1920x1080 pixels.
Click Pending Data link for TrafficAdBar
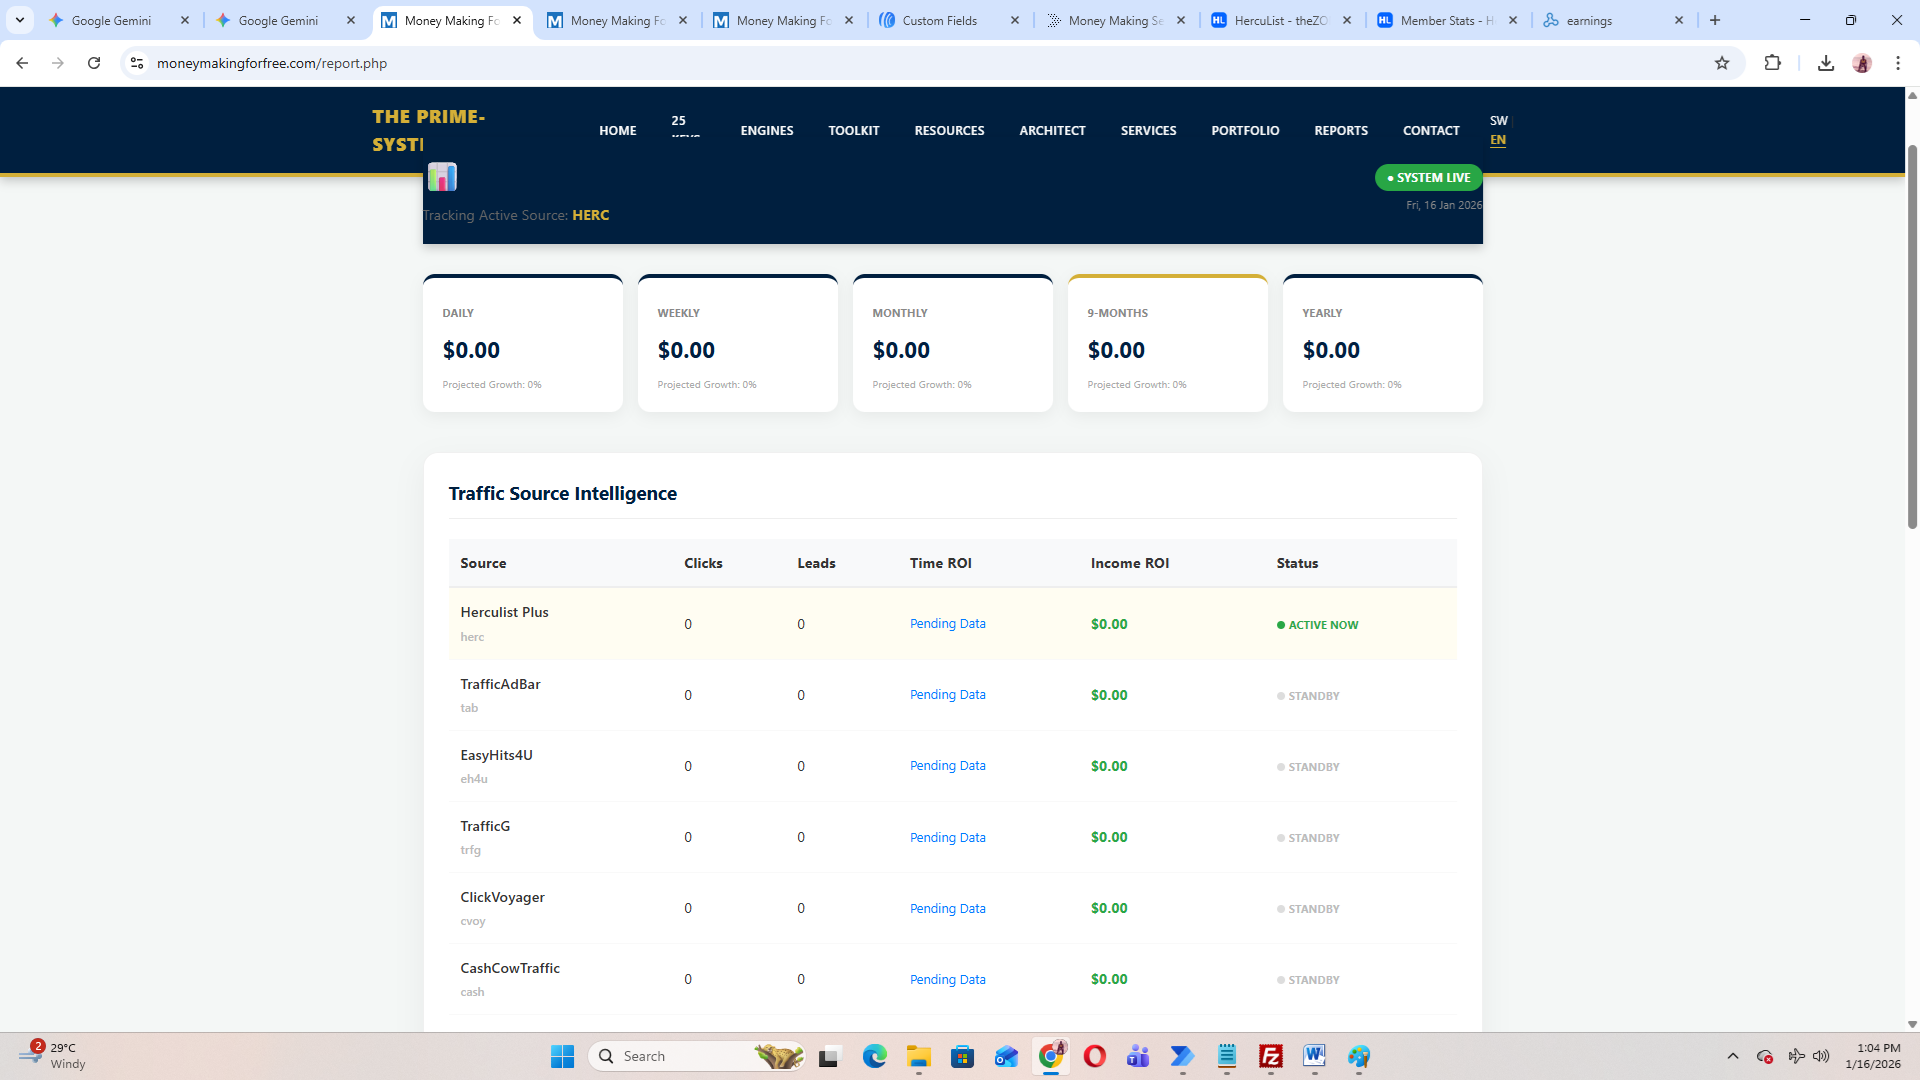[947, 695]
